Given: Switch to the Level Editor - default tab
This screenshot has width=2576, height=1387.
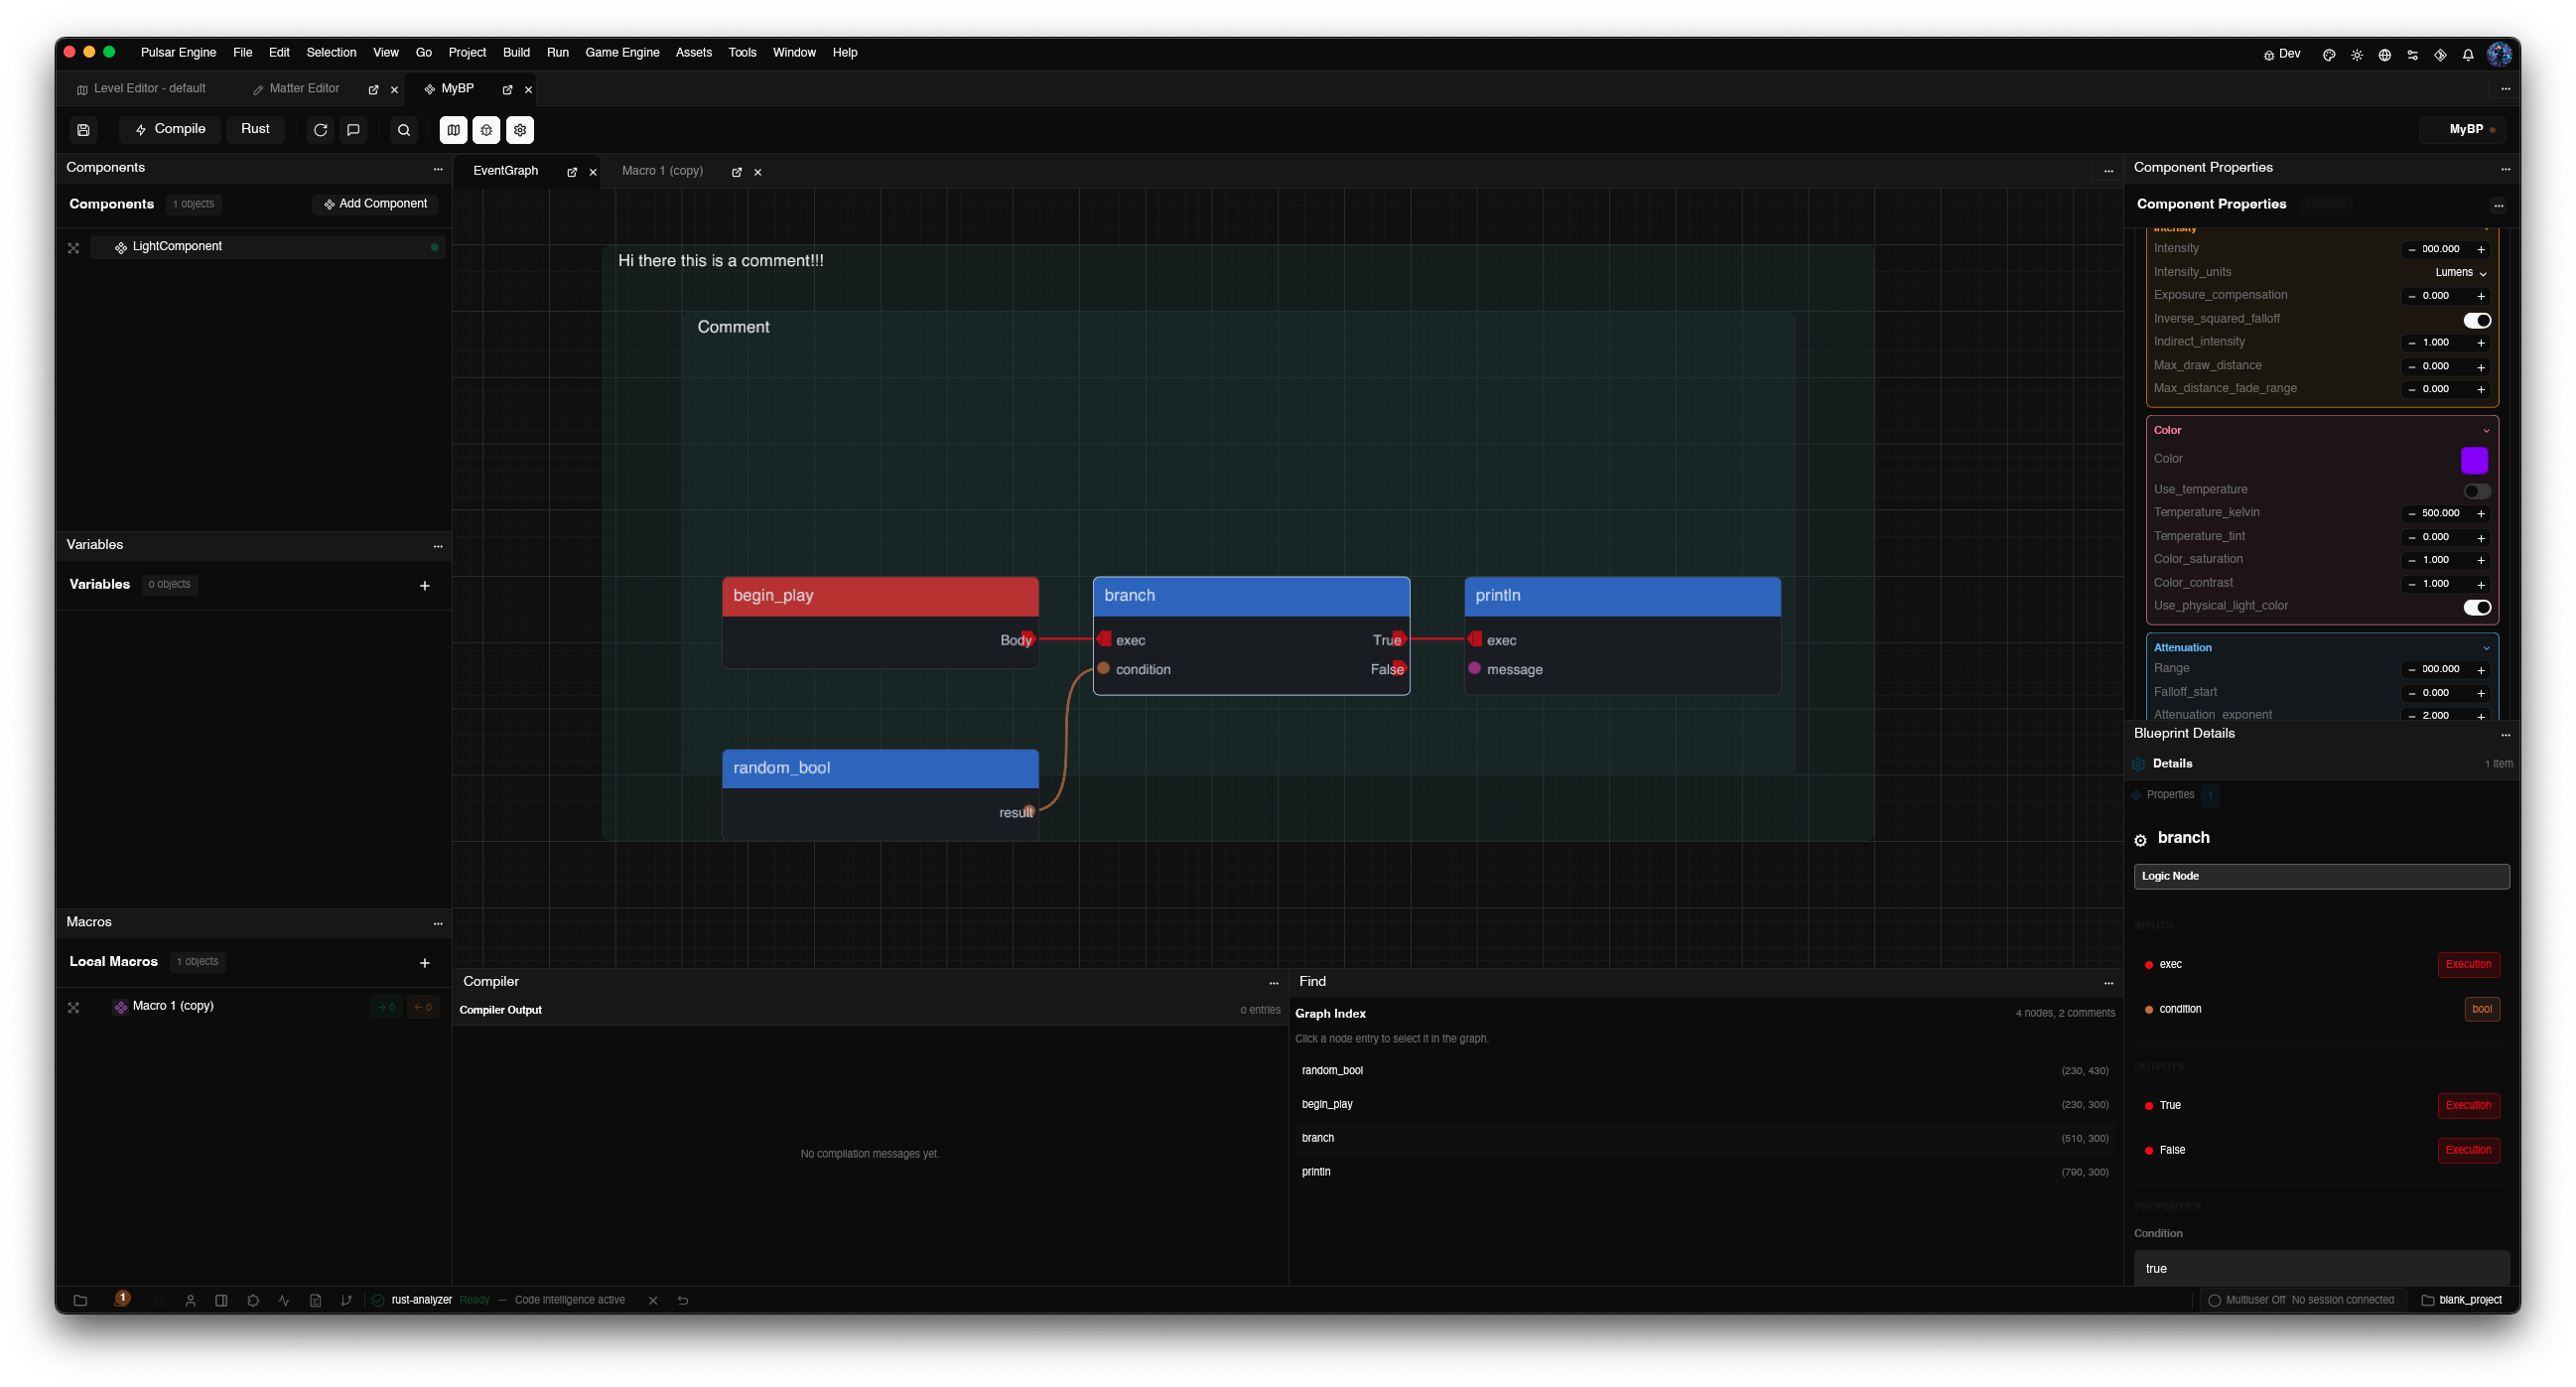Looking at the screenshot, I should click(141, 89).
